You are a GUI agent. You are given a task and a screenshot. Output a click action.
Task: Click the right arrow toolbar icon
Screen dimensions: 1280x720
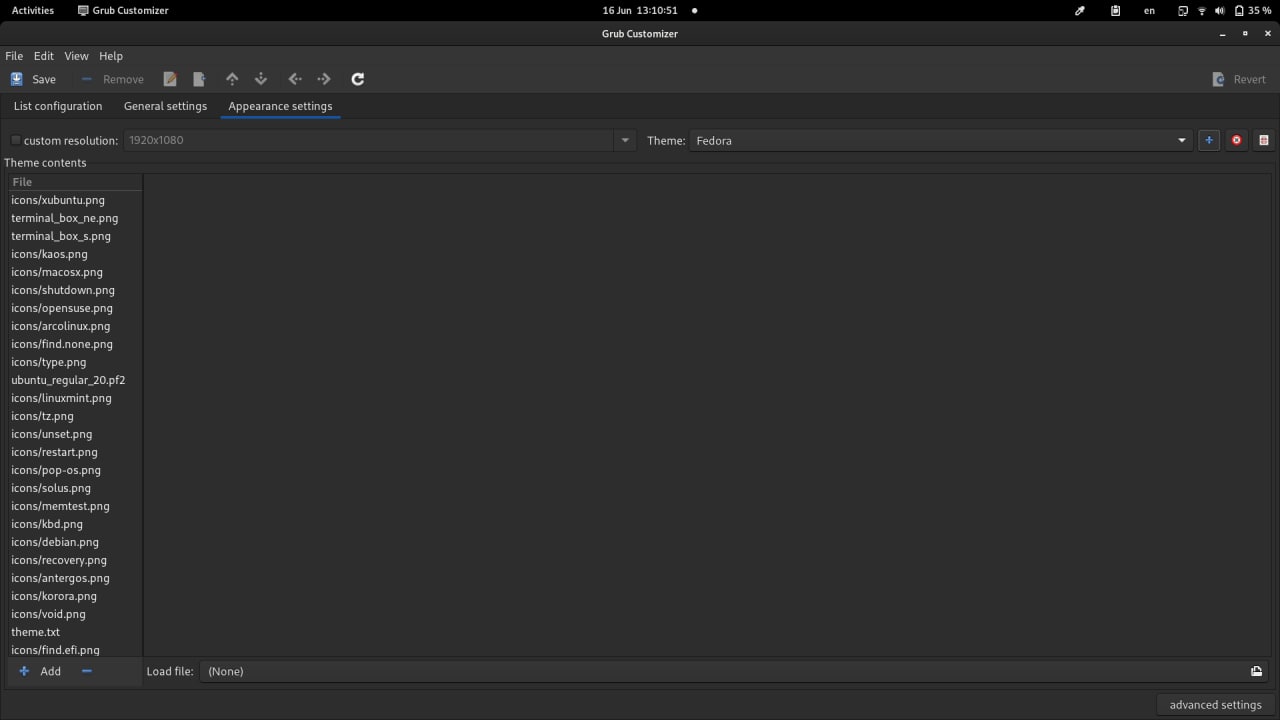click(324, 79)
